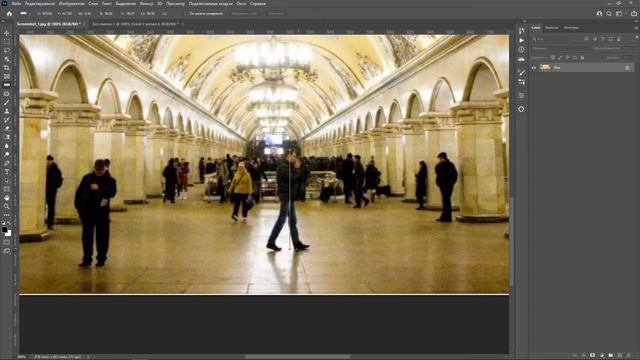
Task: Toggle lock transparent pixels
Action: click(x=553, y=58)
